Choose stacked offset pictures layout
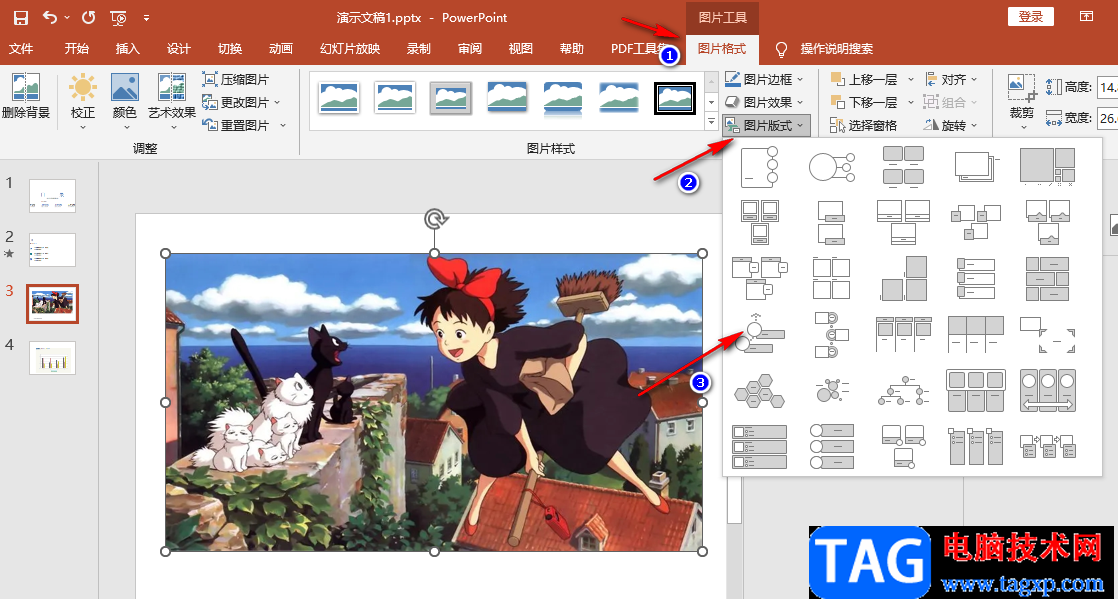 coord(977,168)
